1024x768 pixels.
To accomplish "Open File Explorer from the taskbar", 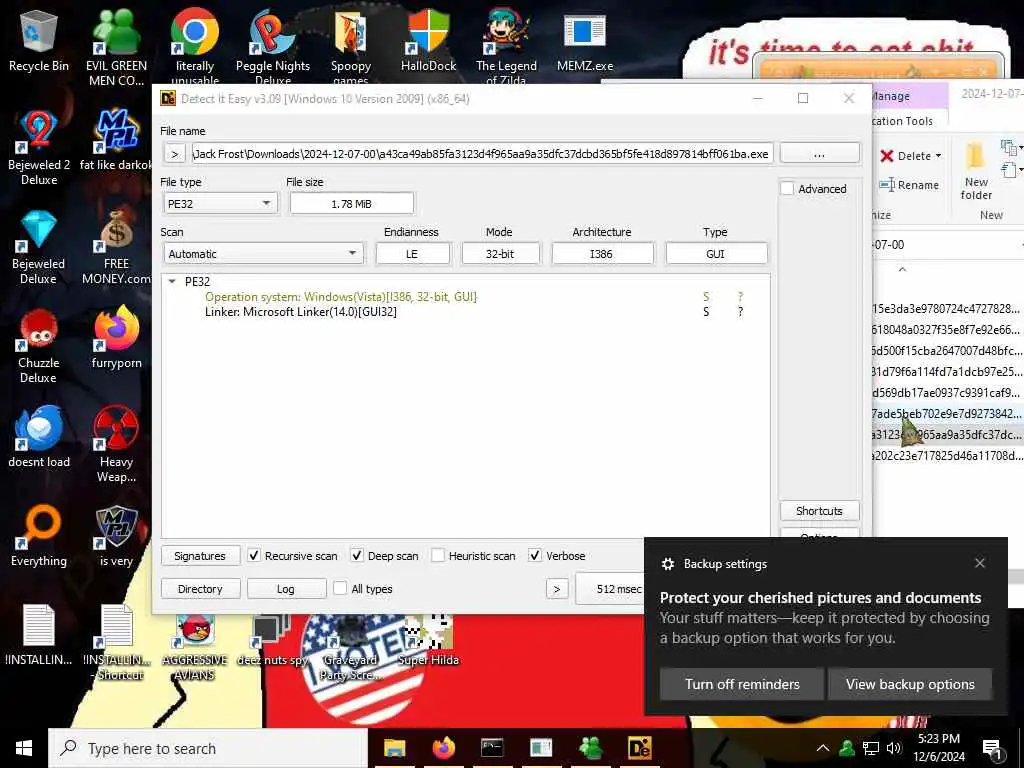I will 394,748.
